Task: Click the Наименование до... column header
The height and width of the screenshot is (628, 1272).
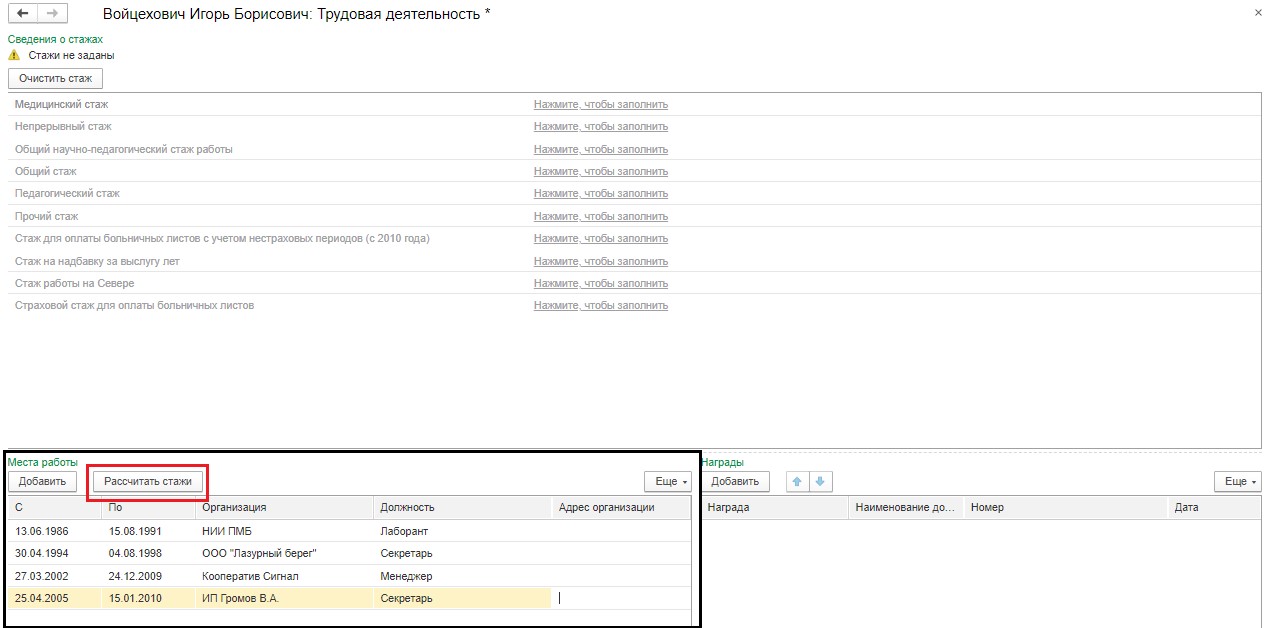Action: pos(906,507)
